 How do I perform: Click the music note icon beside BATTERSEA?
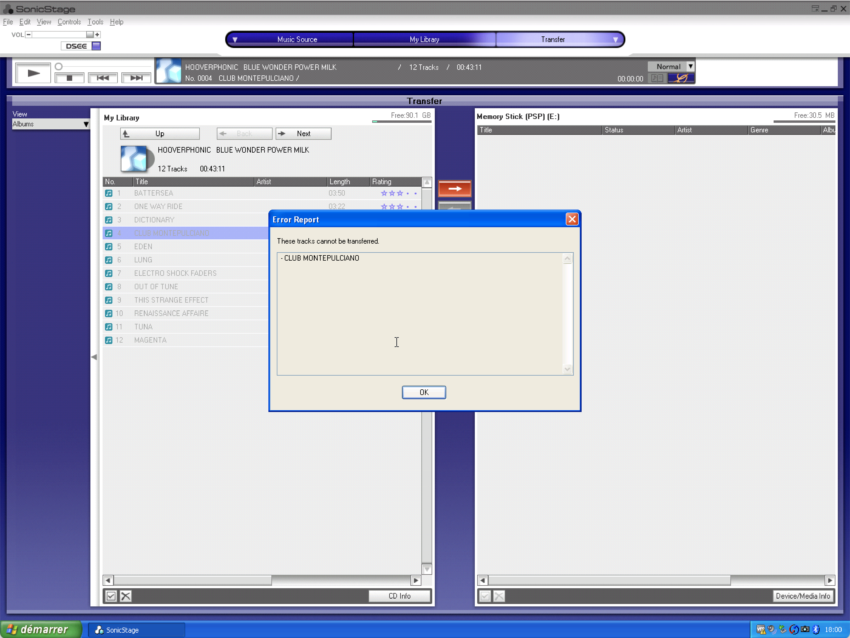click(x=109, y=193)
